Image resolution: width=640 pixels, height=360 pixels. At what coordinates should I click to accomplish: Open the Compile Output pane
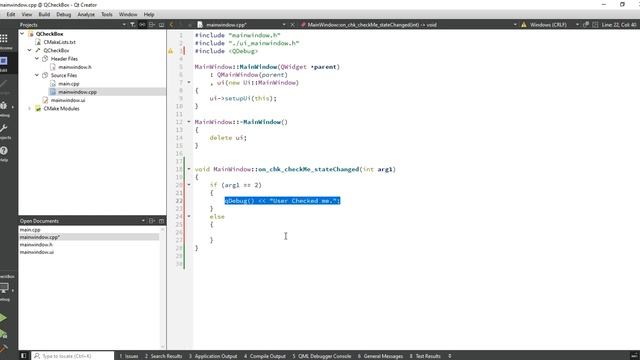265,356
